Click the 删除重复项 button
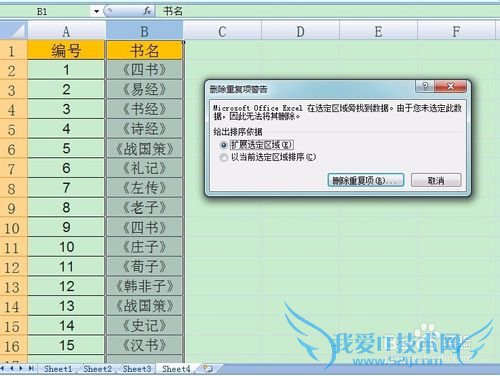Image resolution: width=500 pixels, height=376 pixels. point(366,181)
